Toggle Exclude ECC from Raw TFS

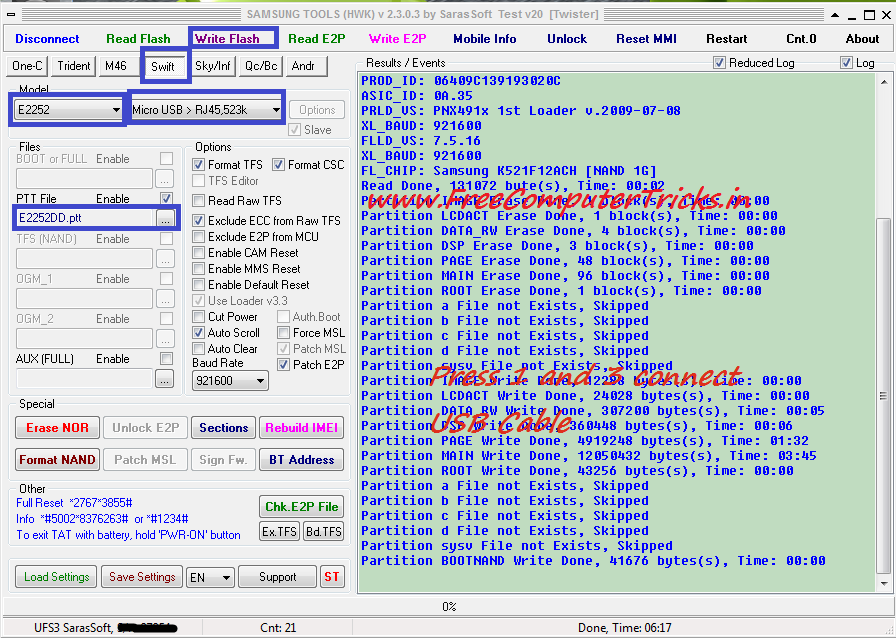coord(198,221)
